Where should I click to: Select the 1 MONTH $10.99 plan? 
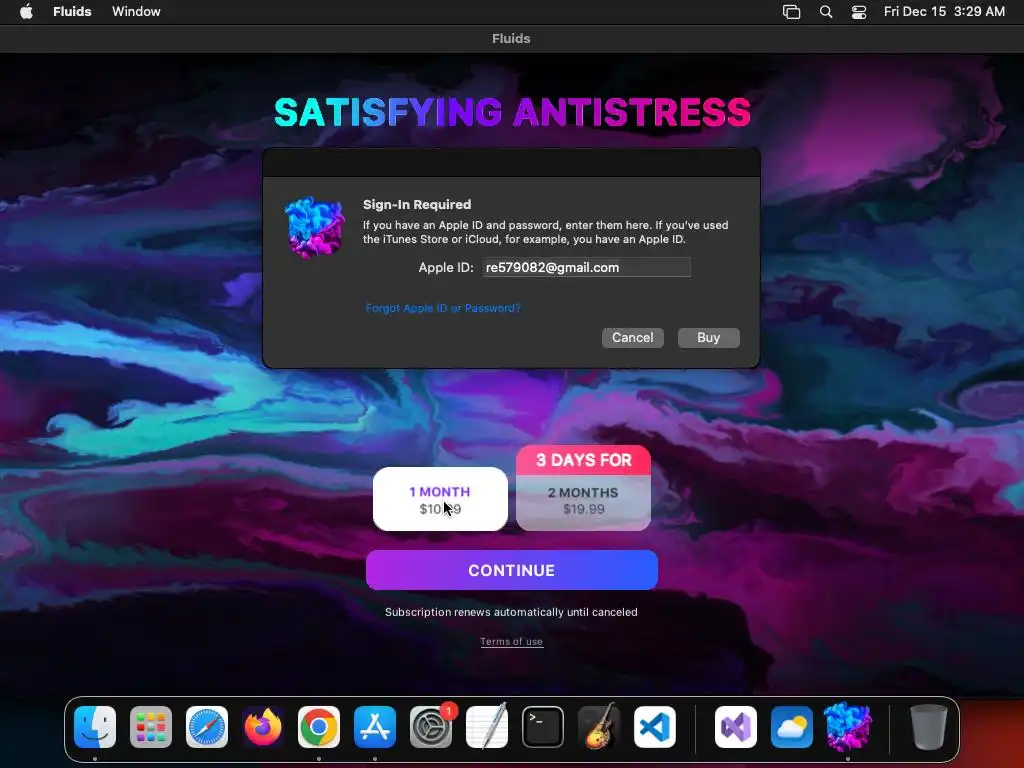tap(440, 499)
